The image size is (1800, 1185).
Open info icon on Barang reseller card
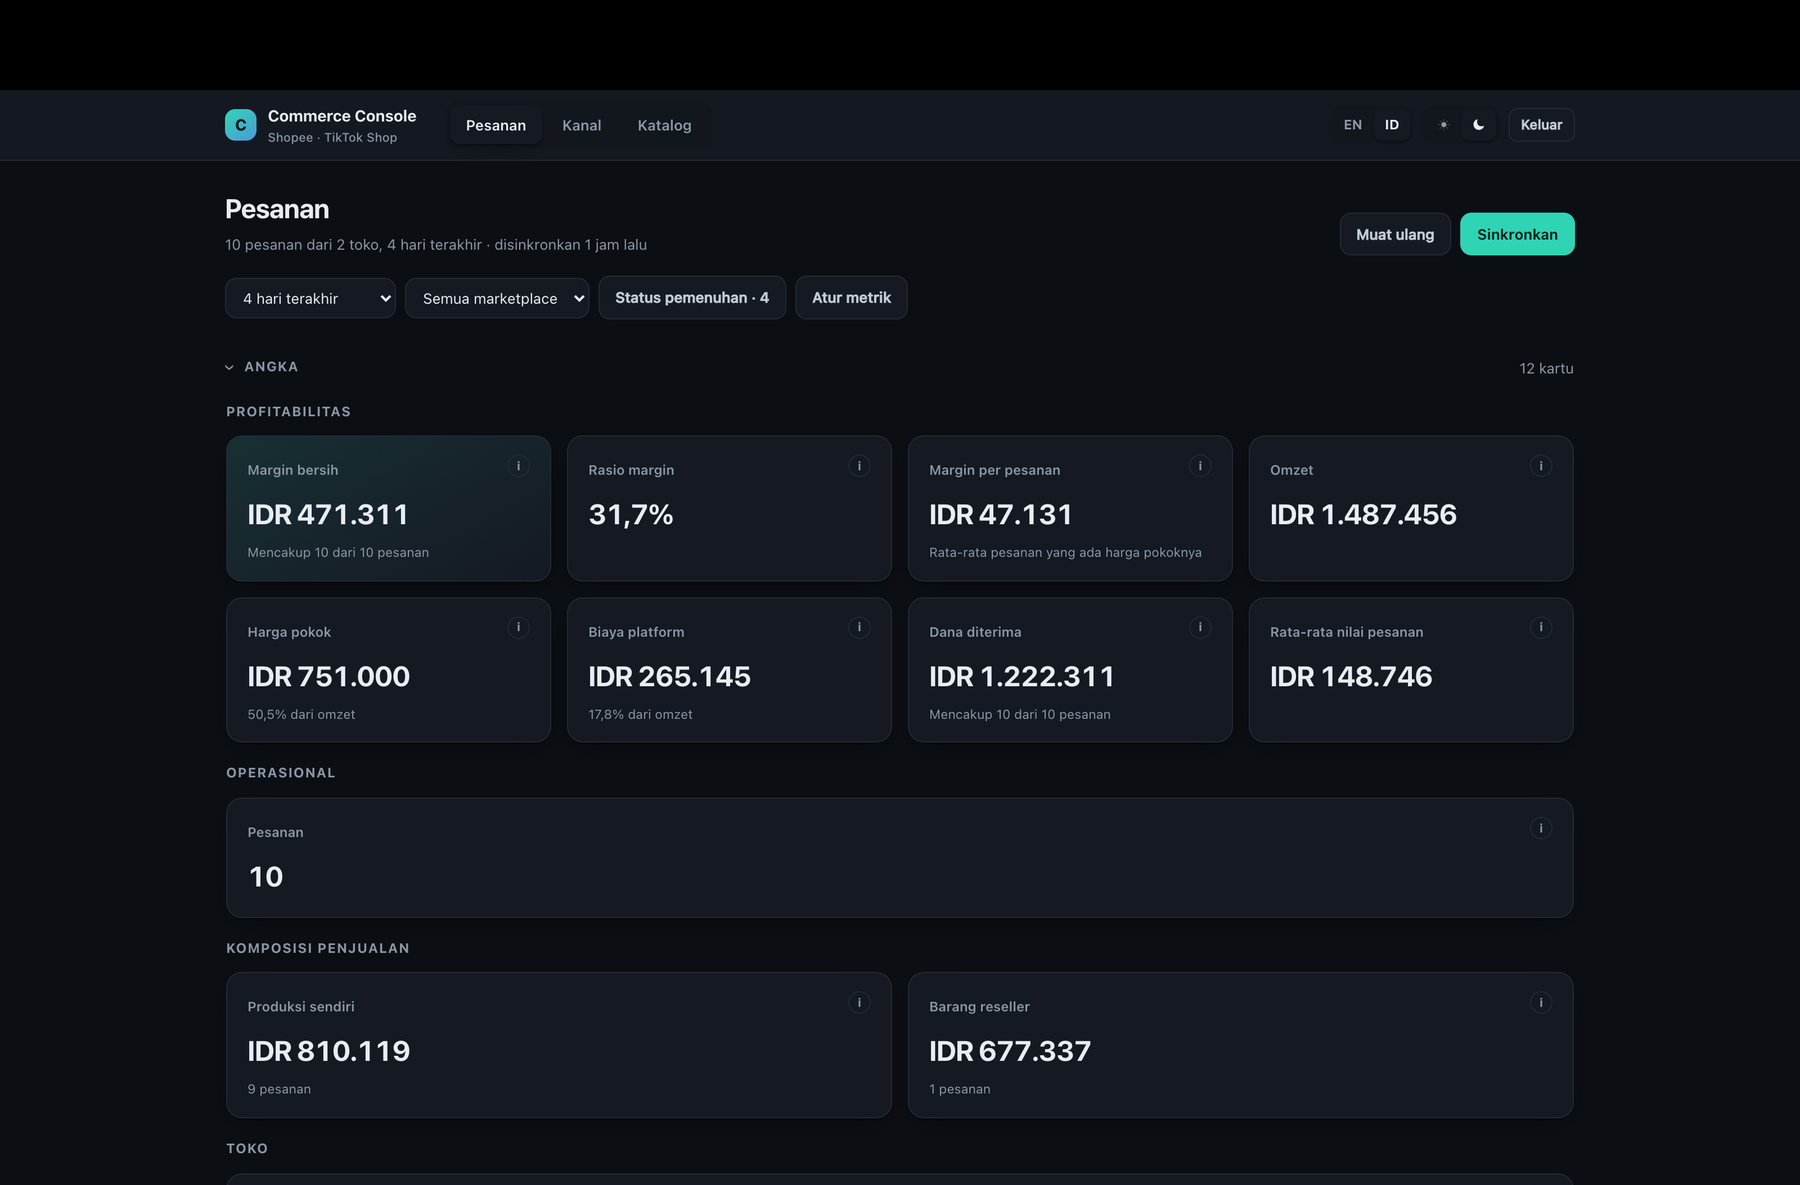(1541, 1003)
